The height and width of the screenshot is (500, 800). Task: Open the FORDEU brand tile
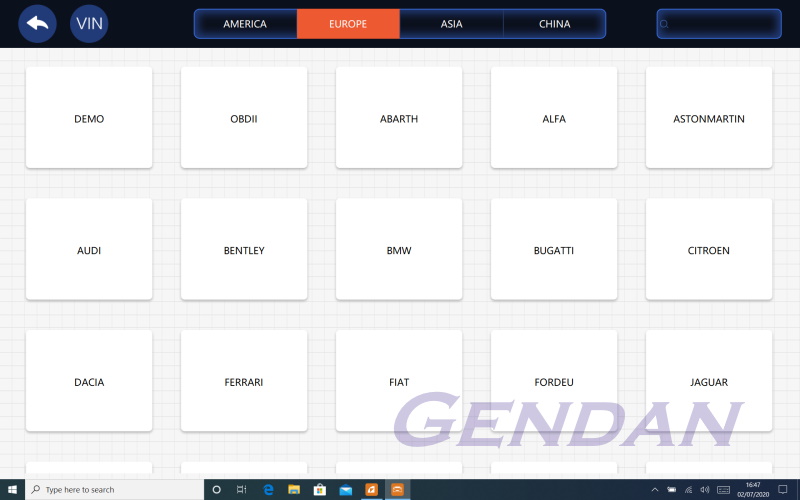[x=554, y=381]
